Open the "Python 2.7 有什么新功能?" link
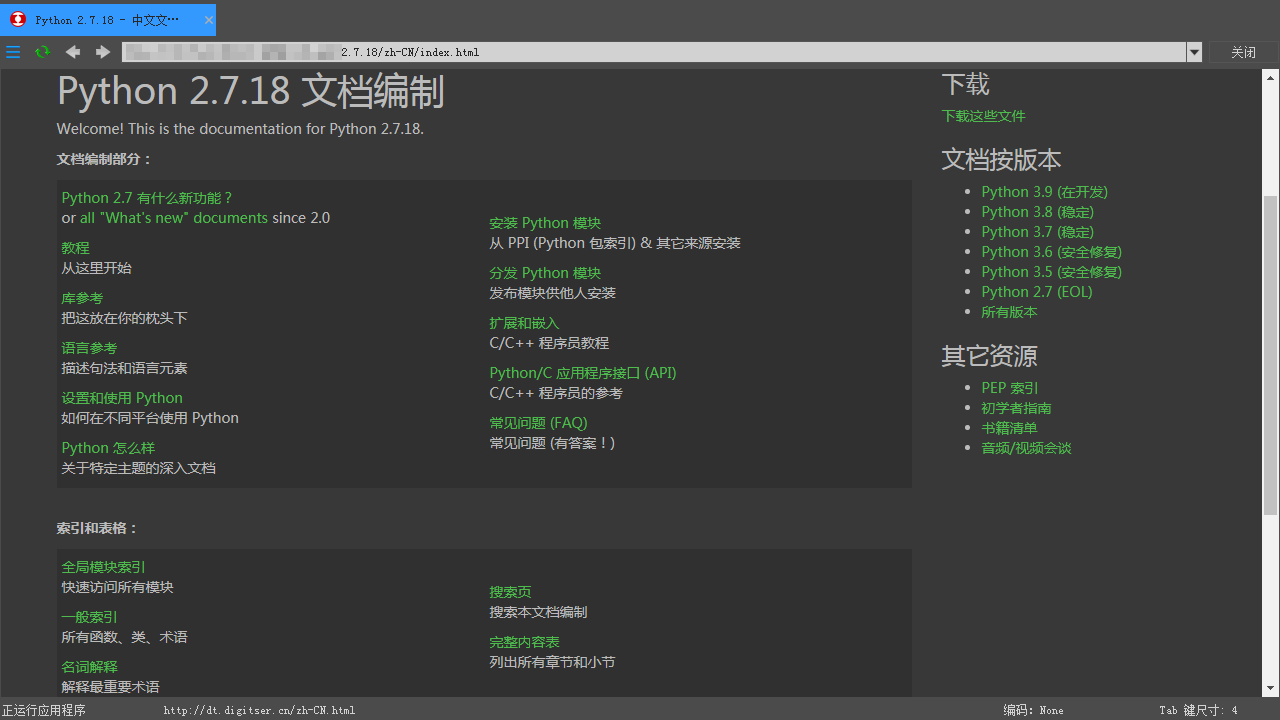Image resolution: width=1280 pixels, height=720 pixels. click(147, 197)
